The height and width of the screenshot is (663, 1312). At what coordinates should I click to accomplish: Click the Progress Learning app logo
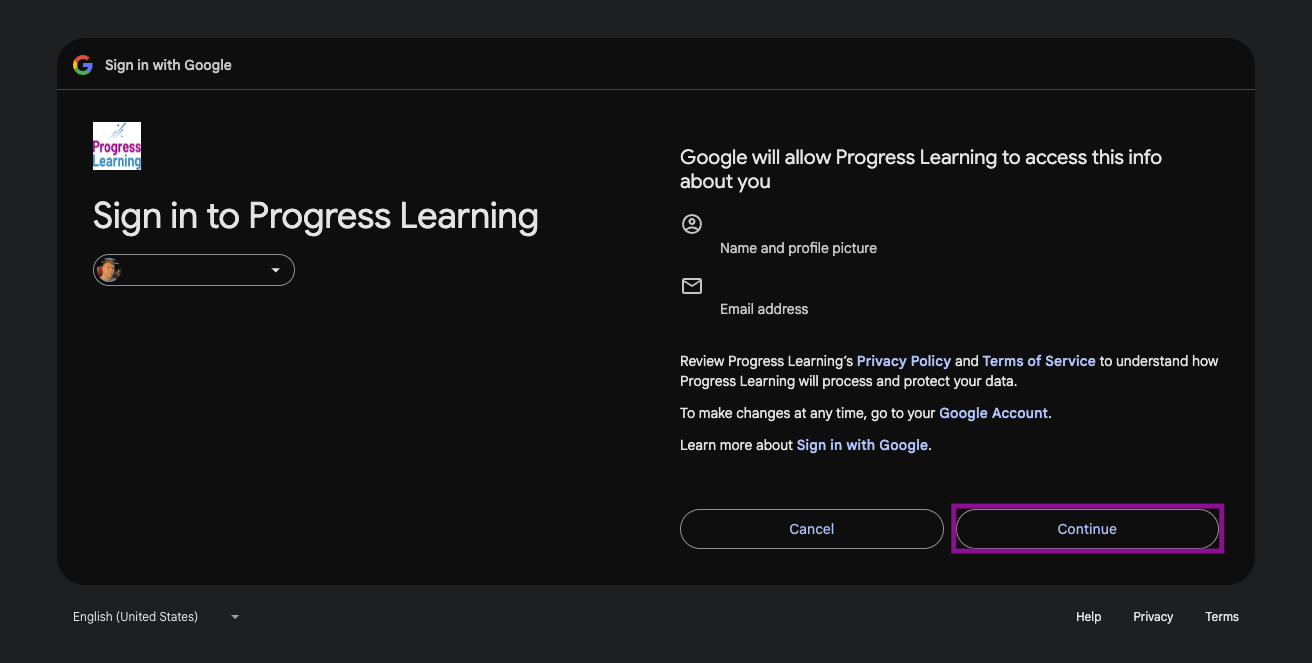[117, 146]
